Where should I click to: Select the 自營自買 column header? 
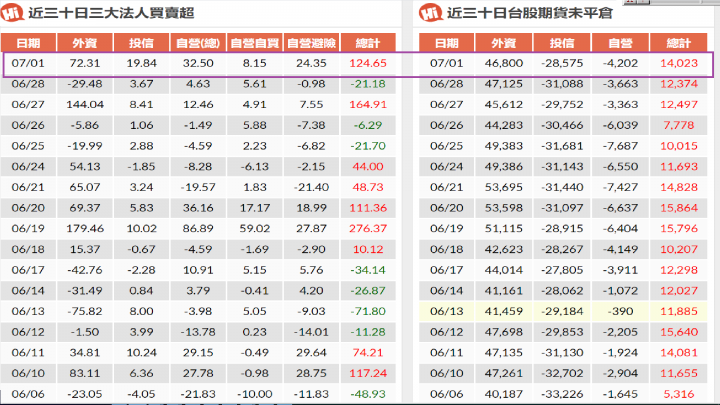(x=254, y=43)
